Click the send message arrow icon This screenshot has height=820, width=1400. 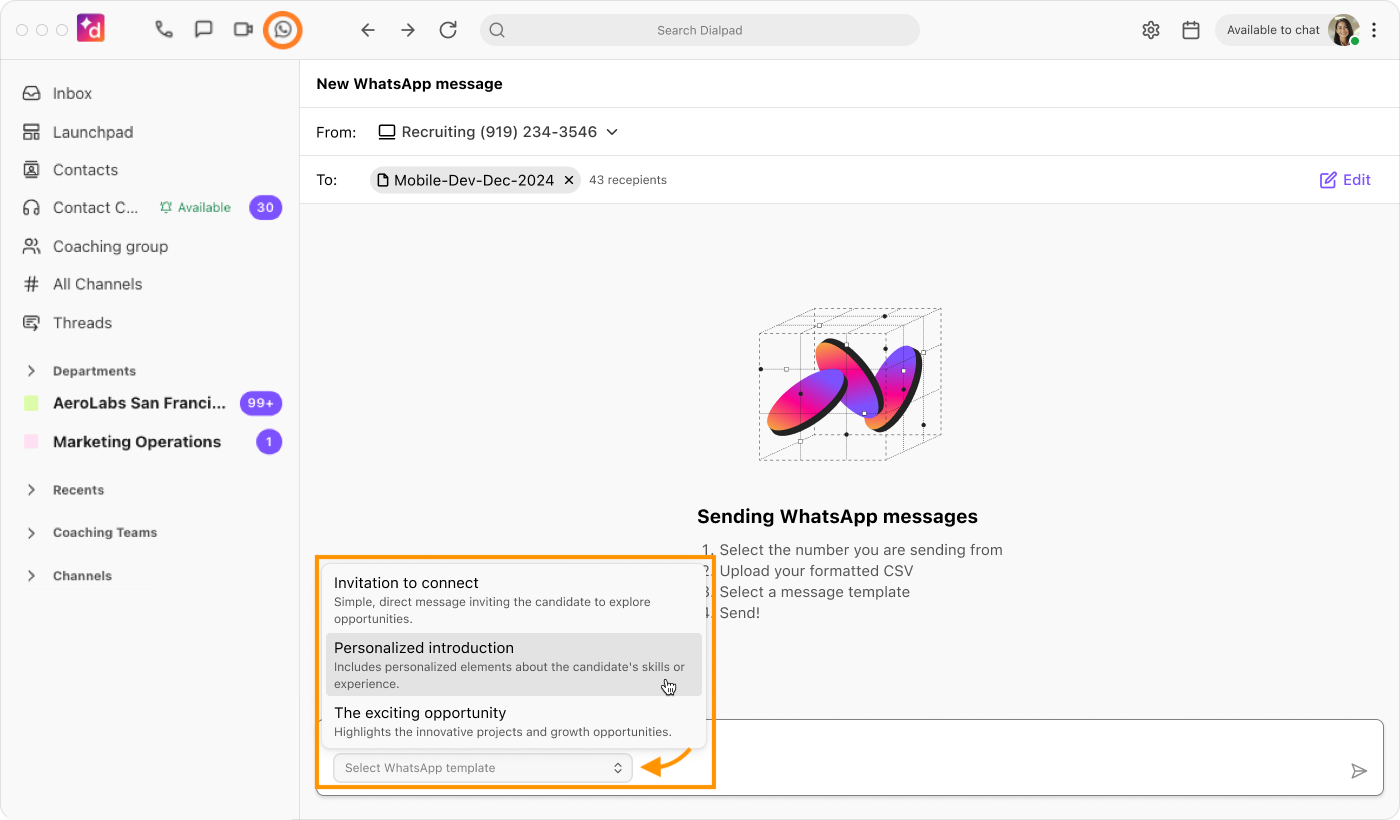[x=1359, y=770]
